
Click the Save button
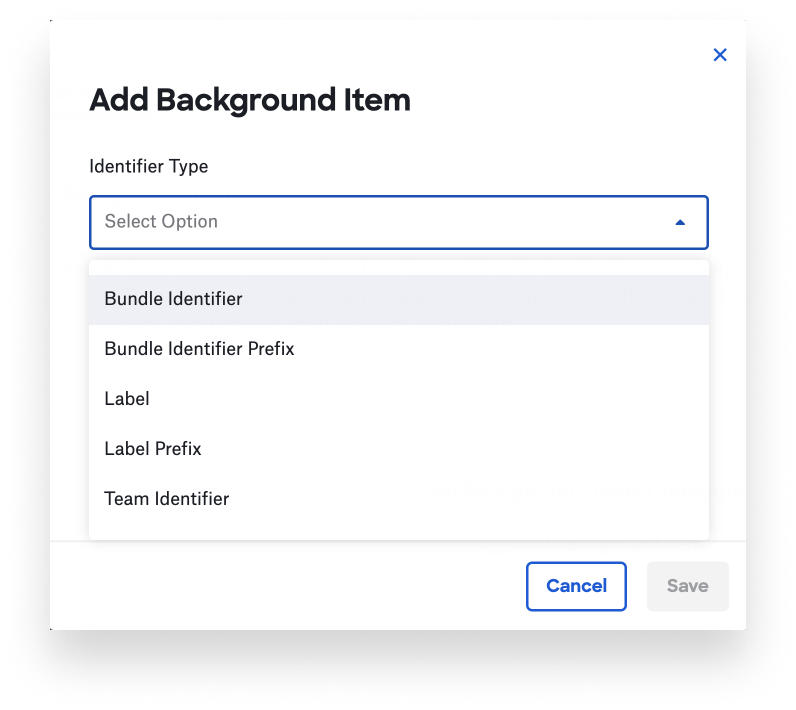(x=687, y=586)
